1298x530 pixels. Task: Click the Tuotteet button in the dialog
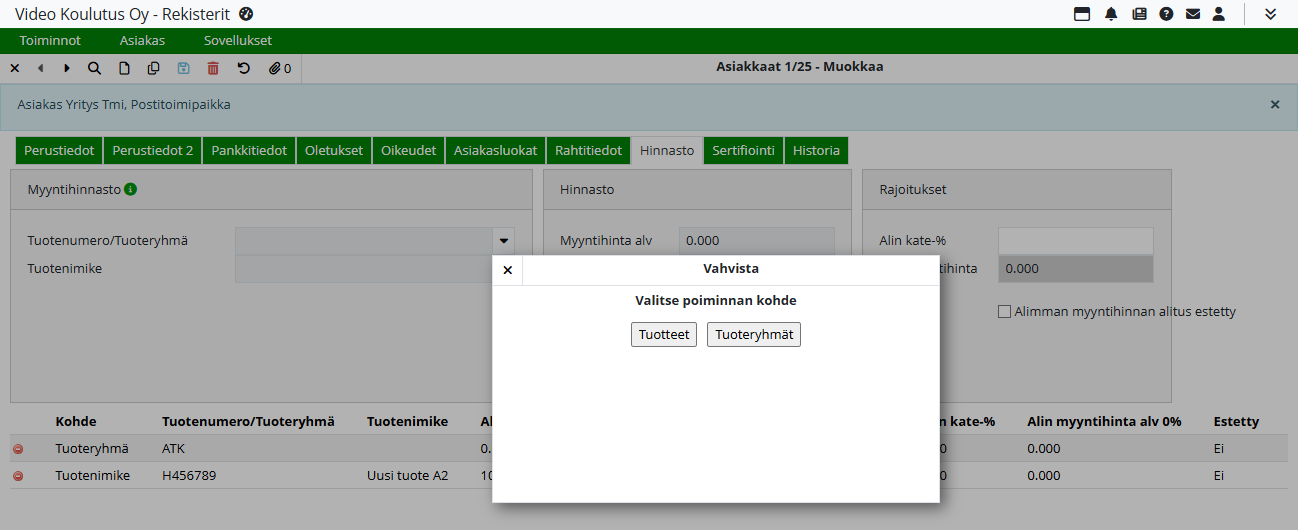pyautogui.click(x=663, y=335)
